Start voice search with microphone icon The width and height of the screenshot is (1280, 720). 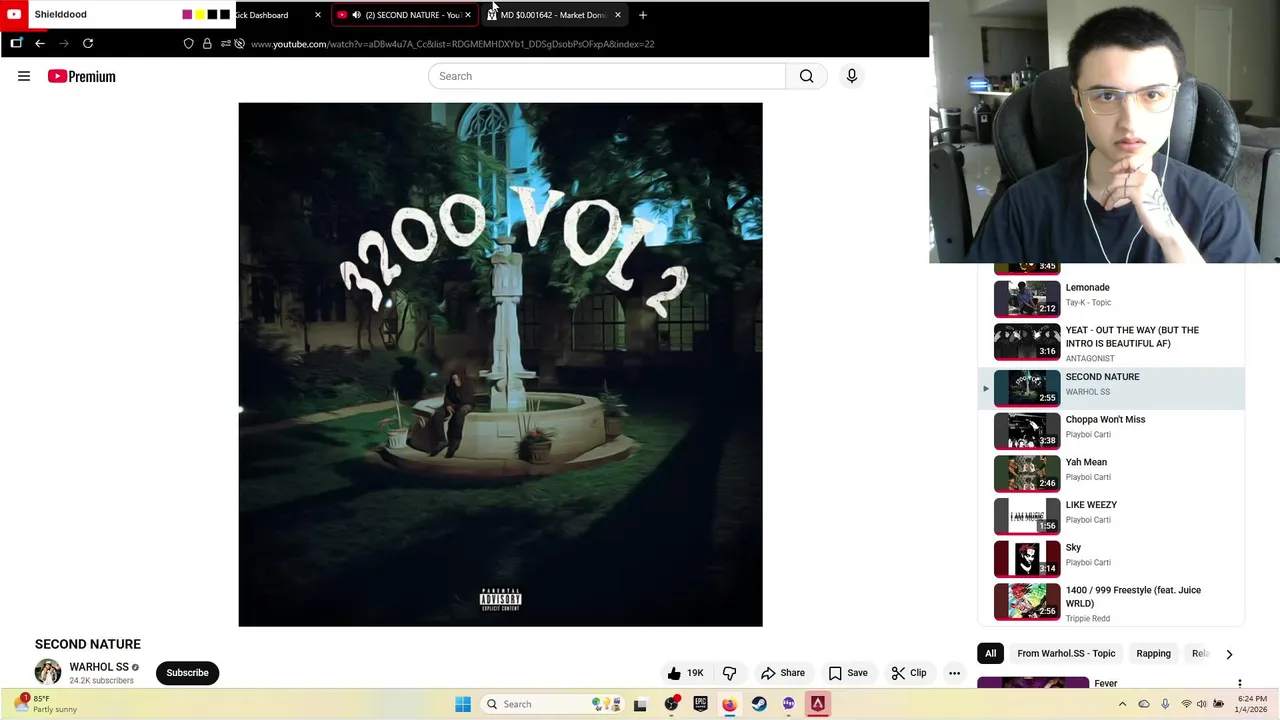click(x=852, y=76)
